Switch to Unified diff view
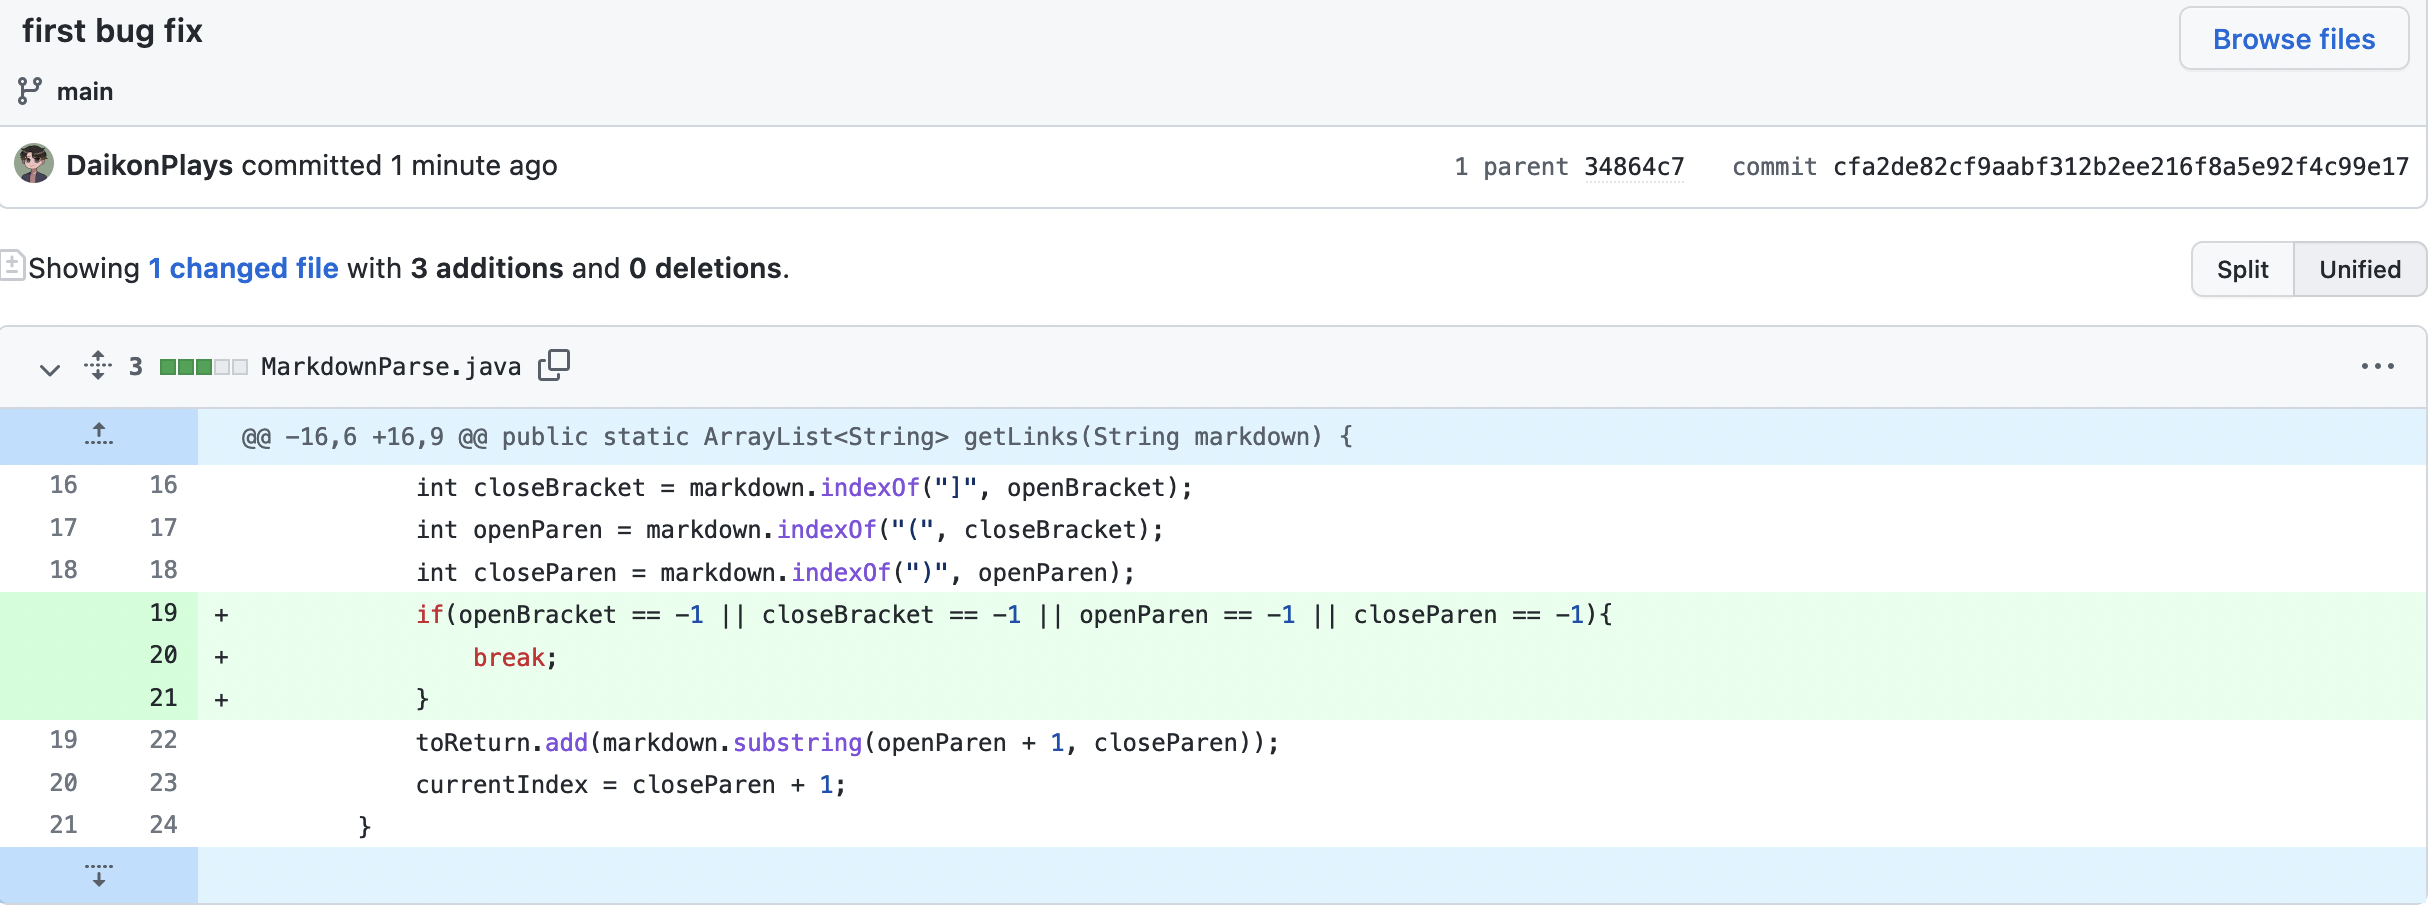 point(2360,269)
